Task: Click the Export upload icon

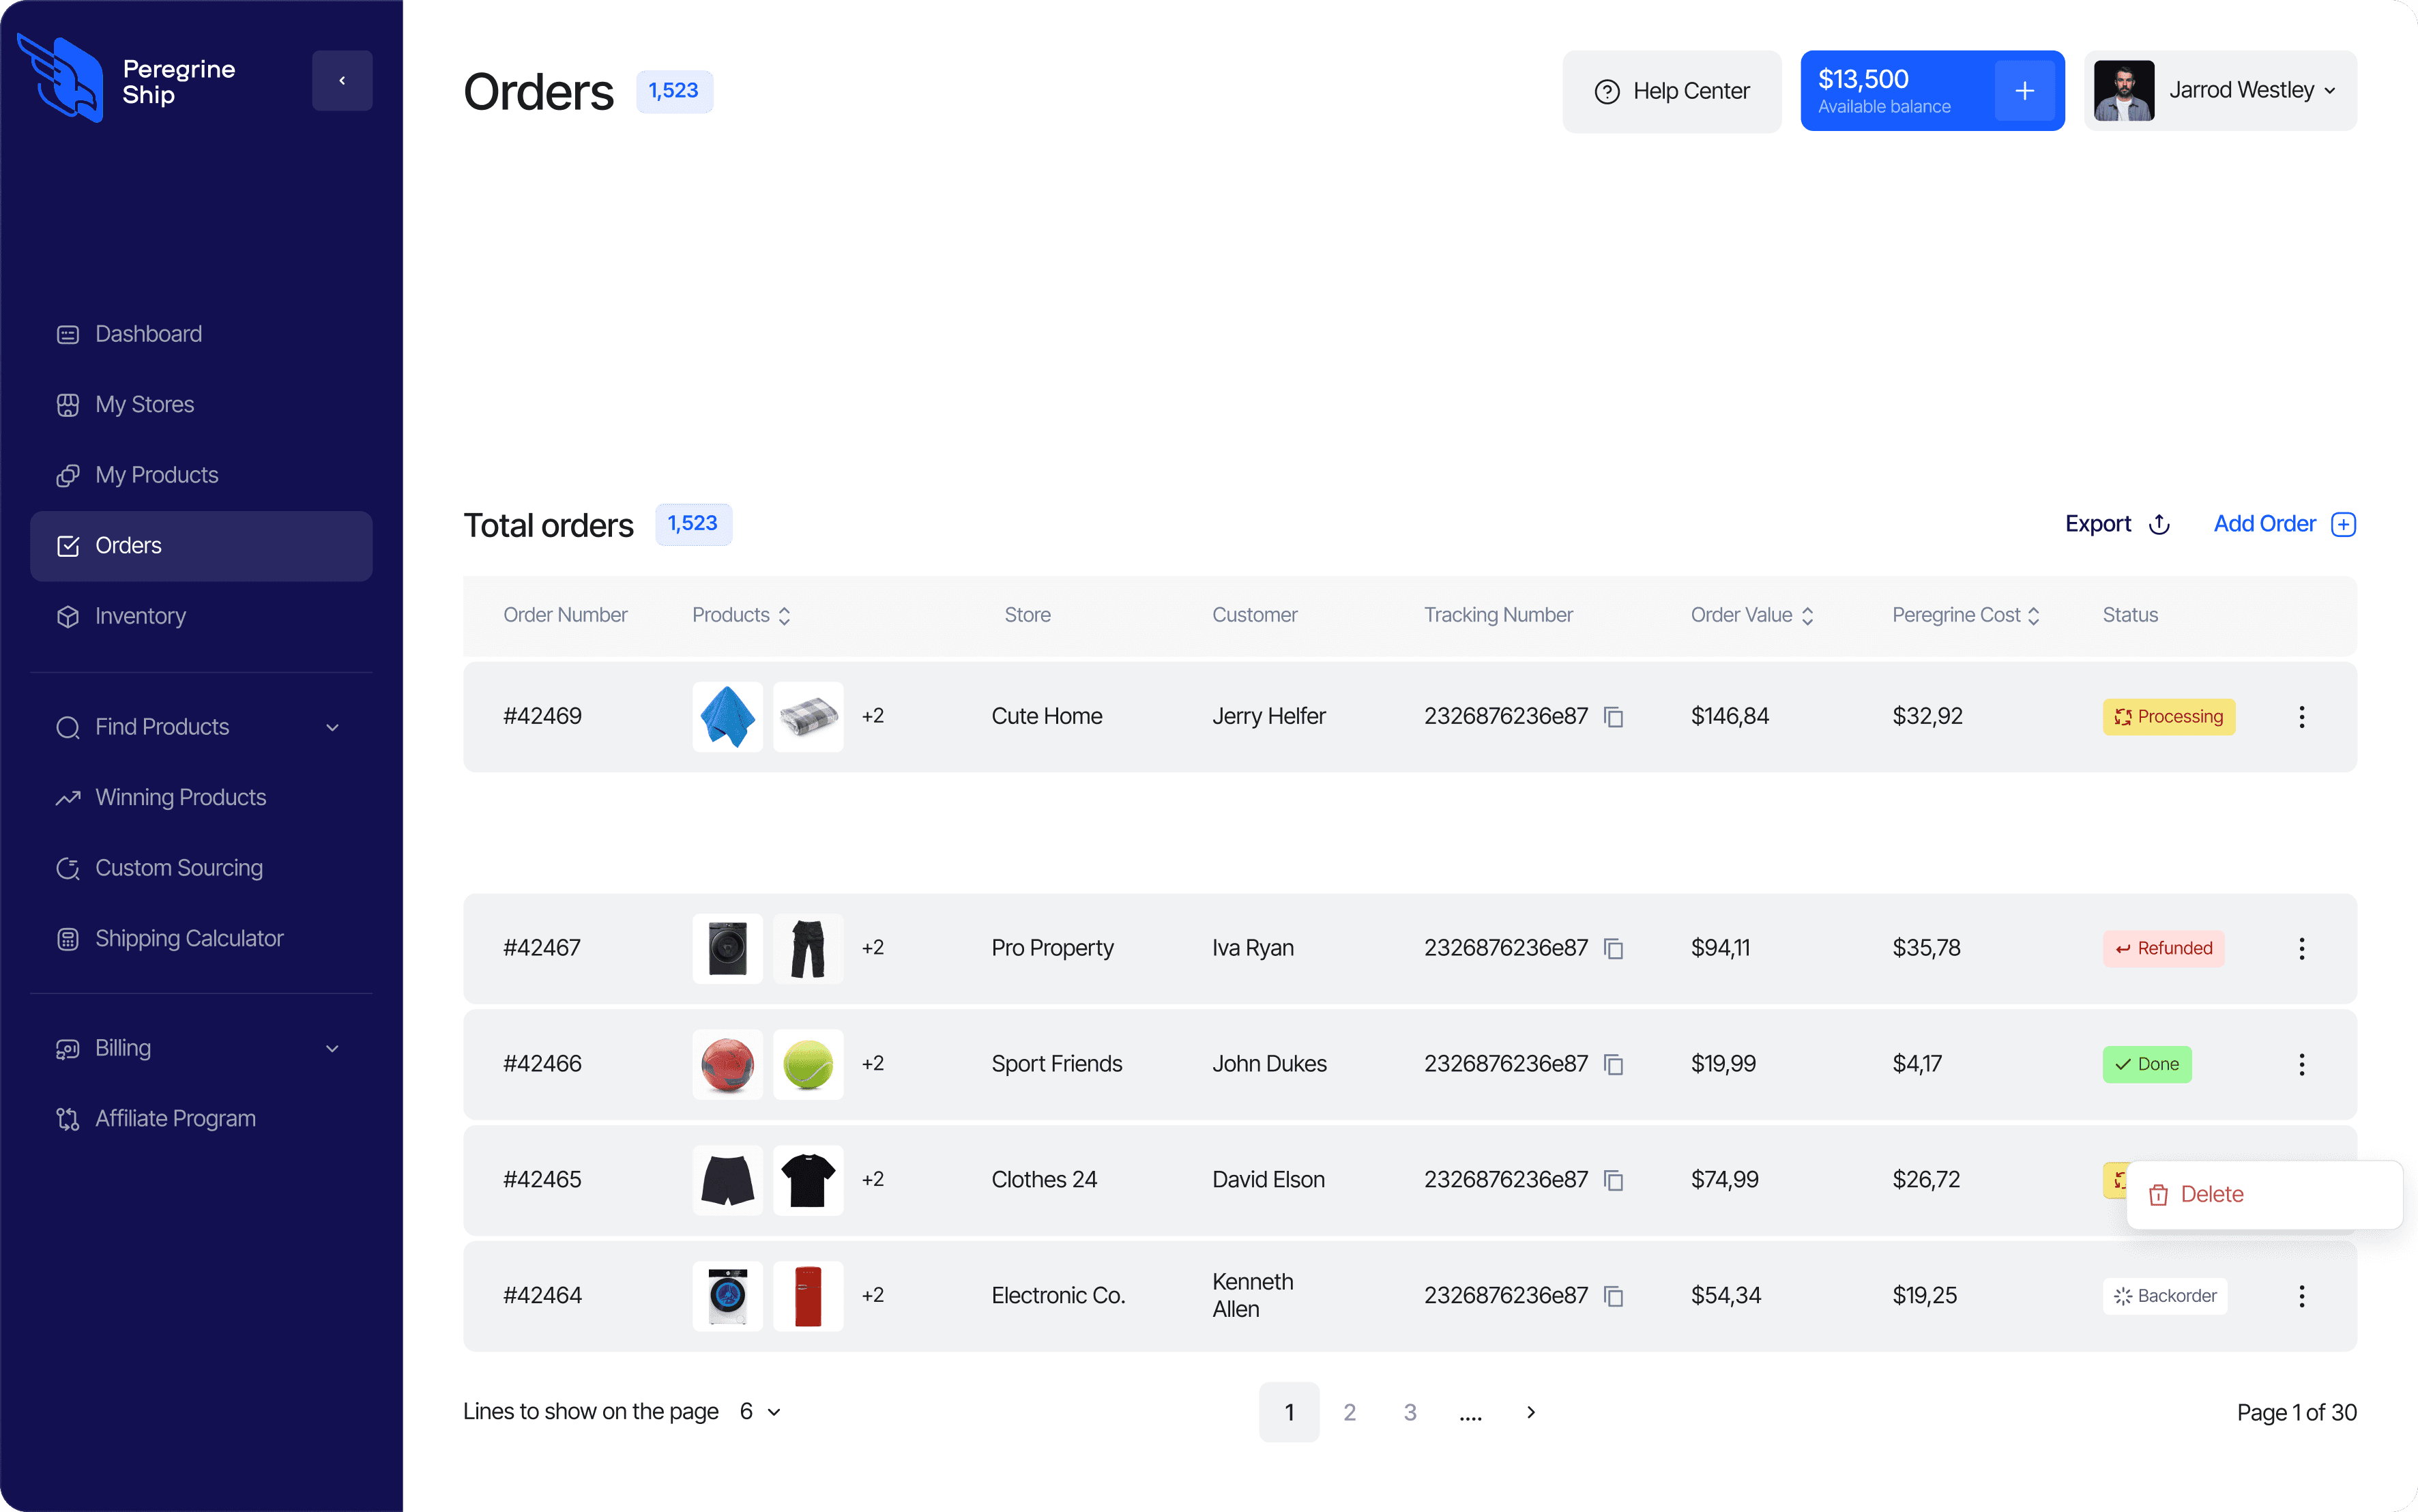Action: click(x=2159, y=525)
